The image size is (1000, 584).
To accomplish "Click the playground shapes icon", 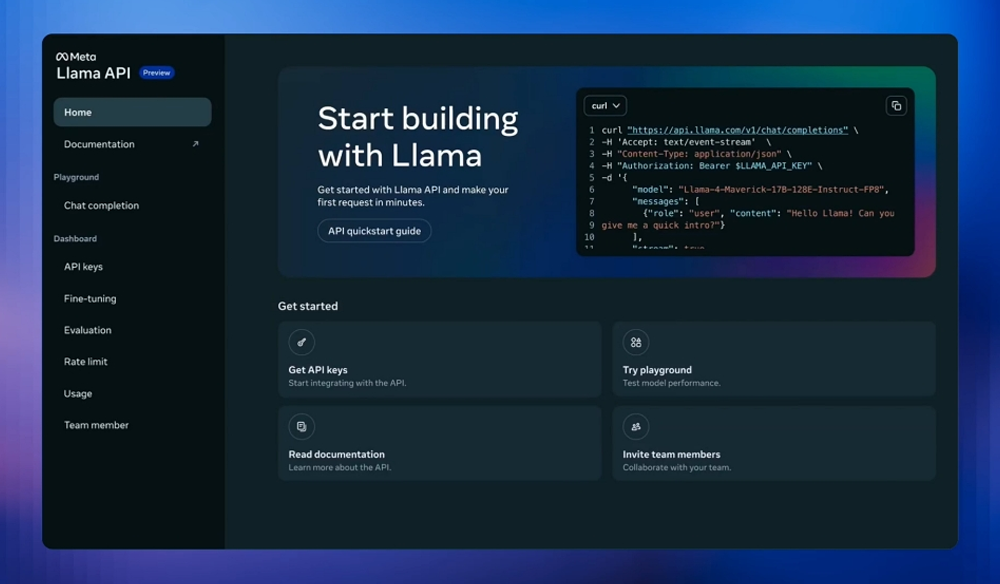I will (635, 343).
